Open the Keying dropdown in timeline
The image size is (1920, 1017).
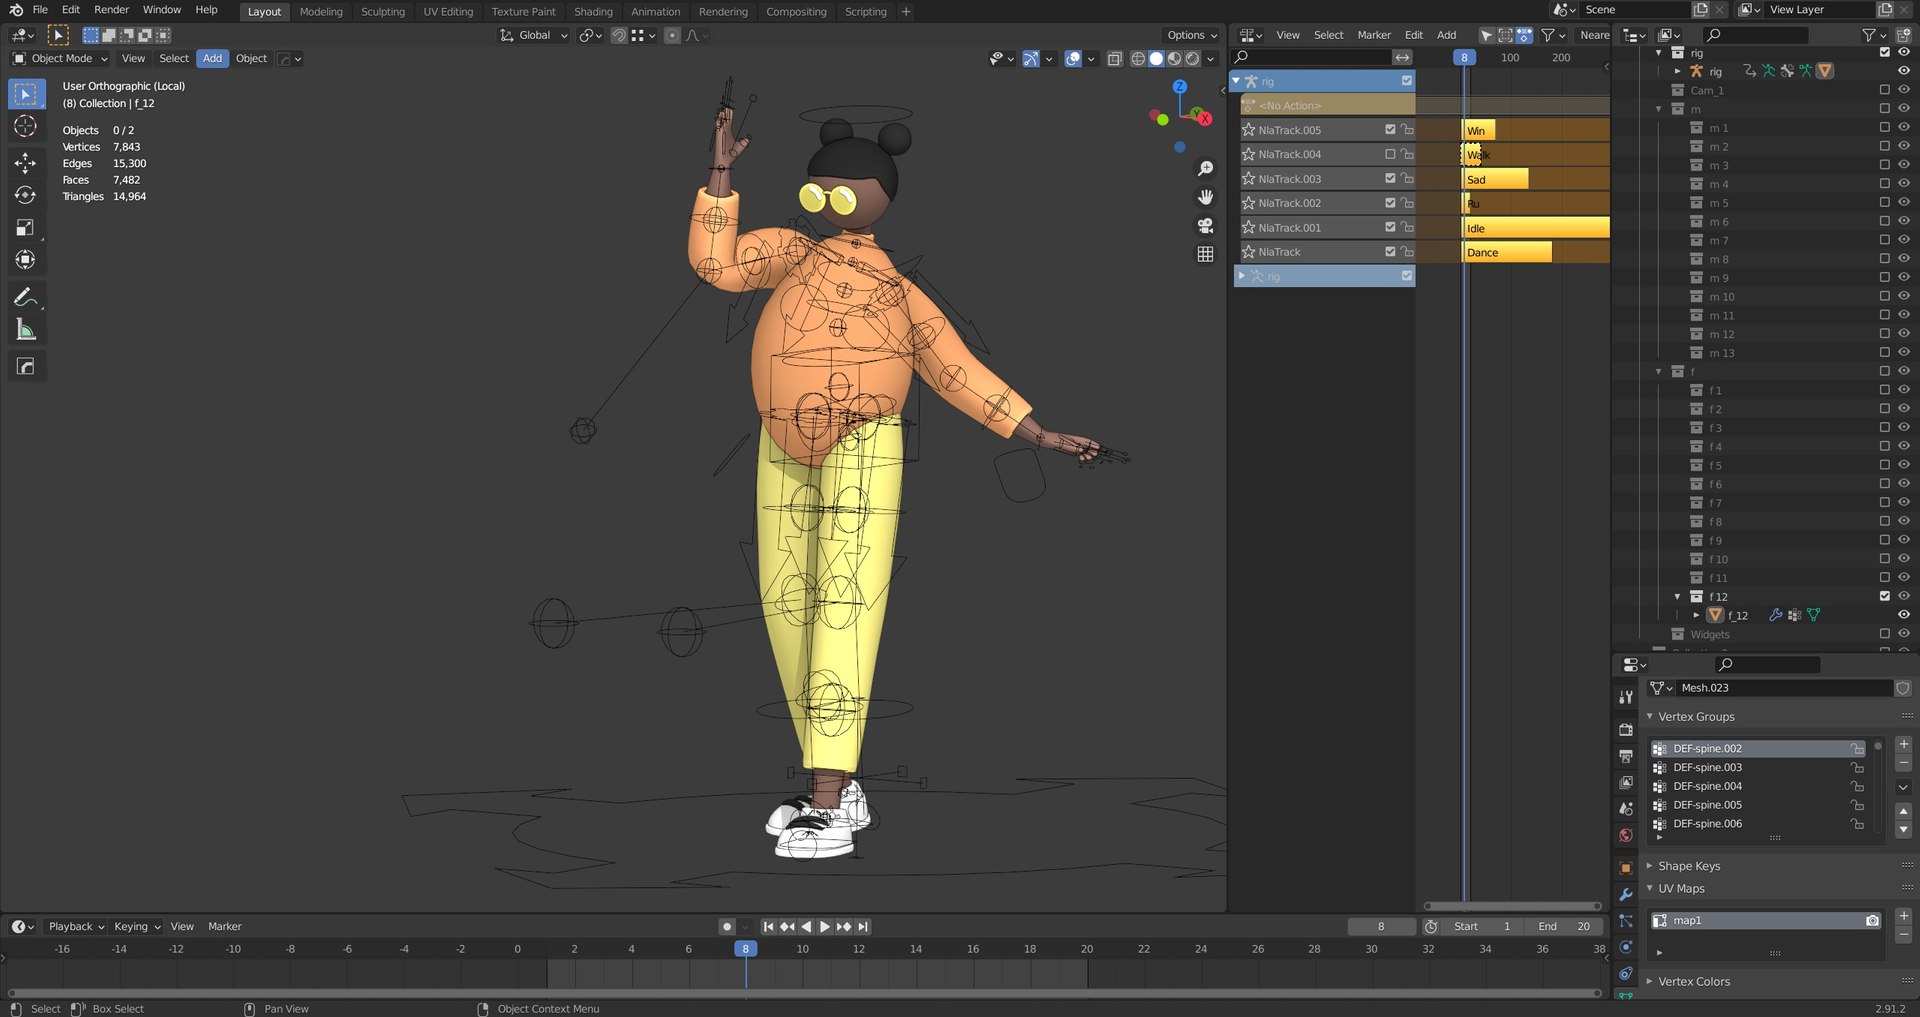point(137,927)
